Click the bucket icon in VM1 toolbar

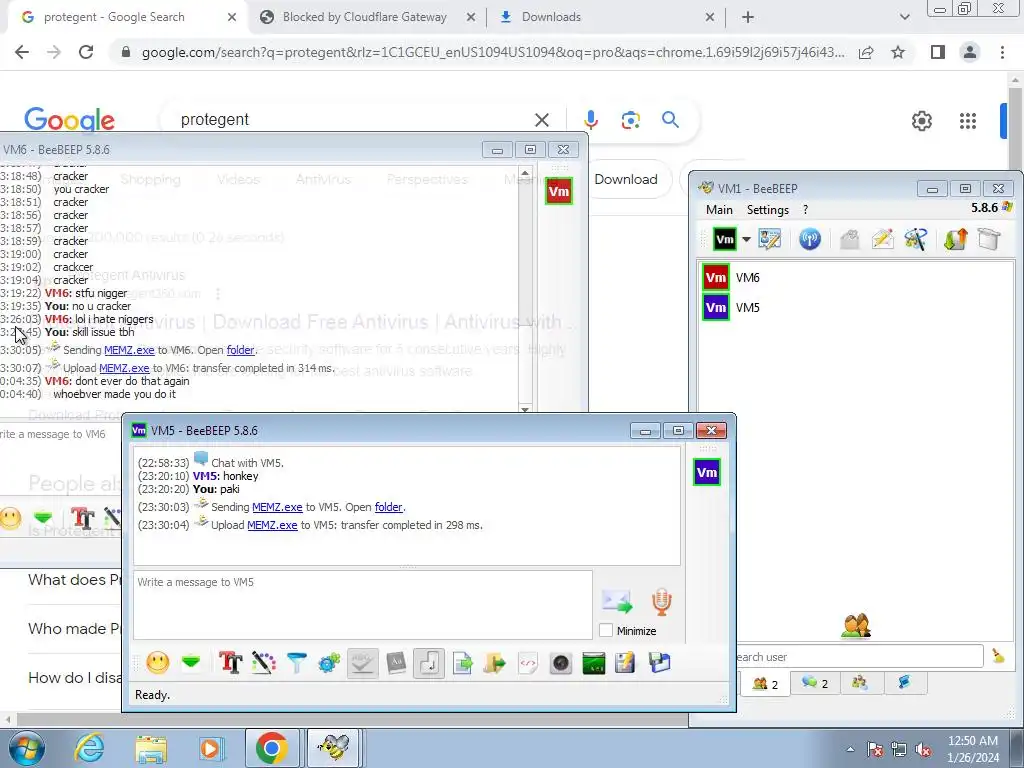[x=989, y=240]
